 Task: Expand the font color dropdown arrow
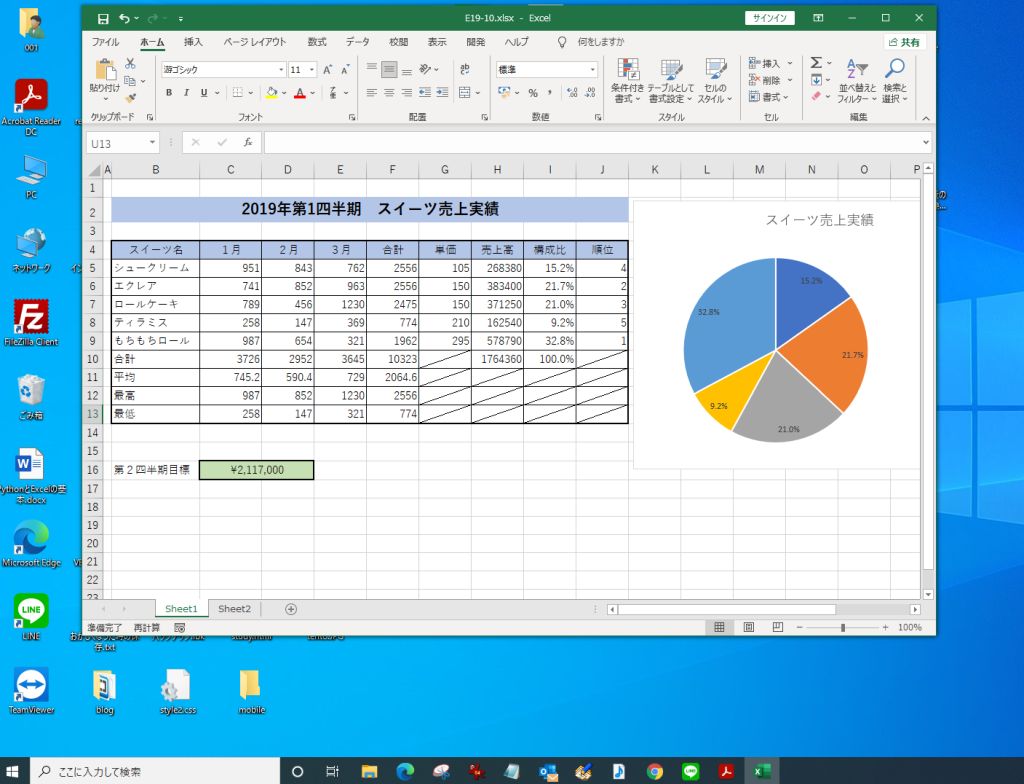click(313, 93)
